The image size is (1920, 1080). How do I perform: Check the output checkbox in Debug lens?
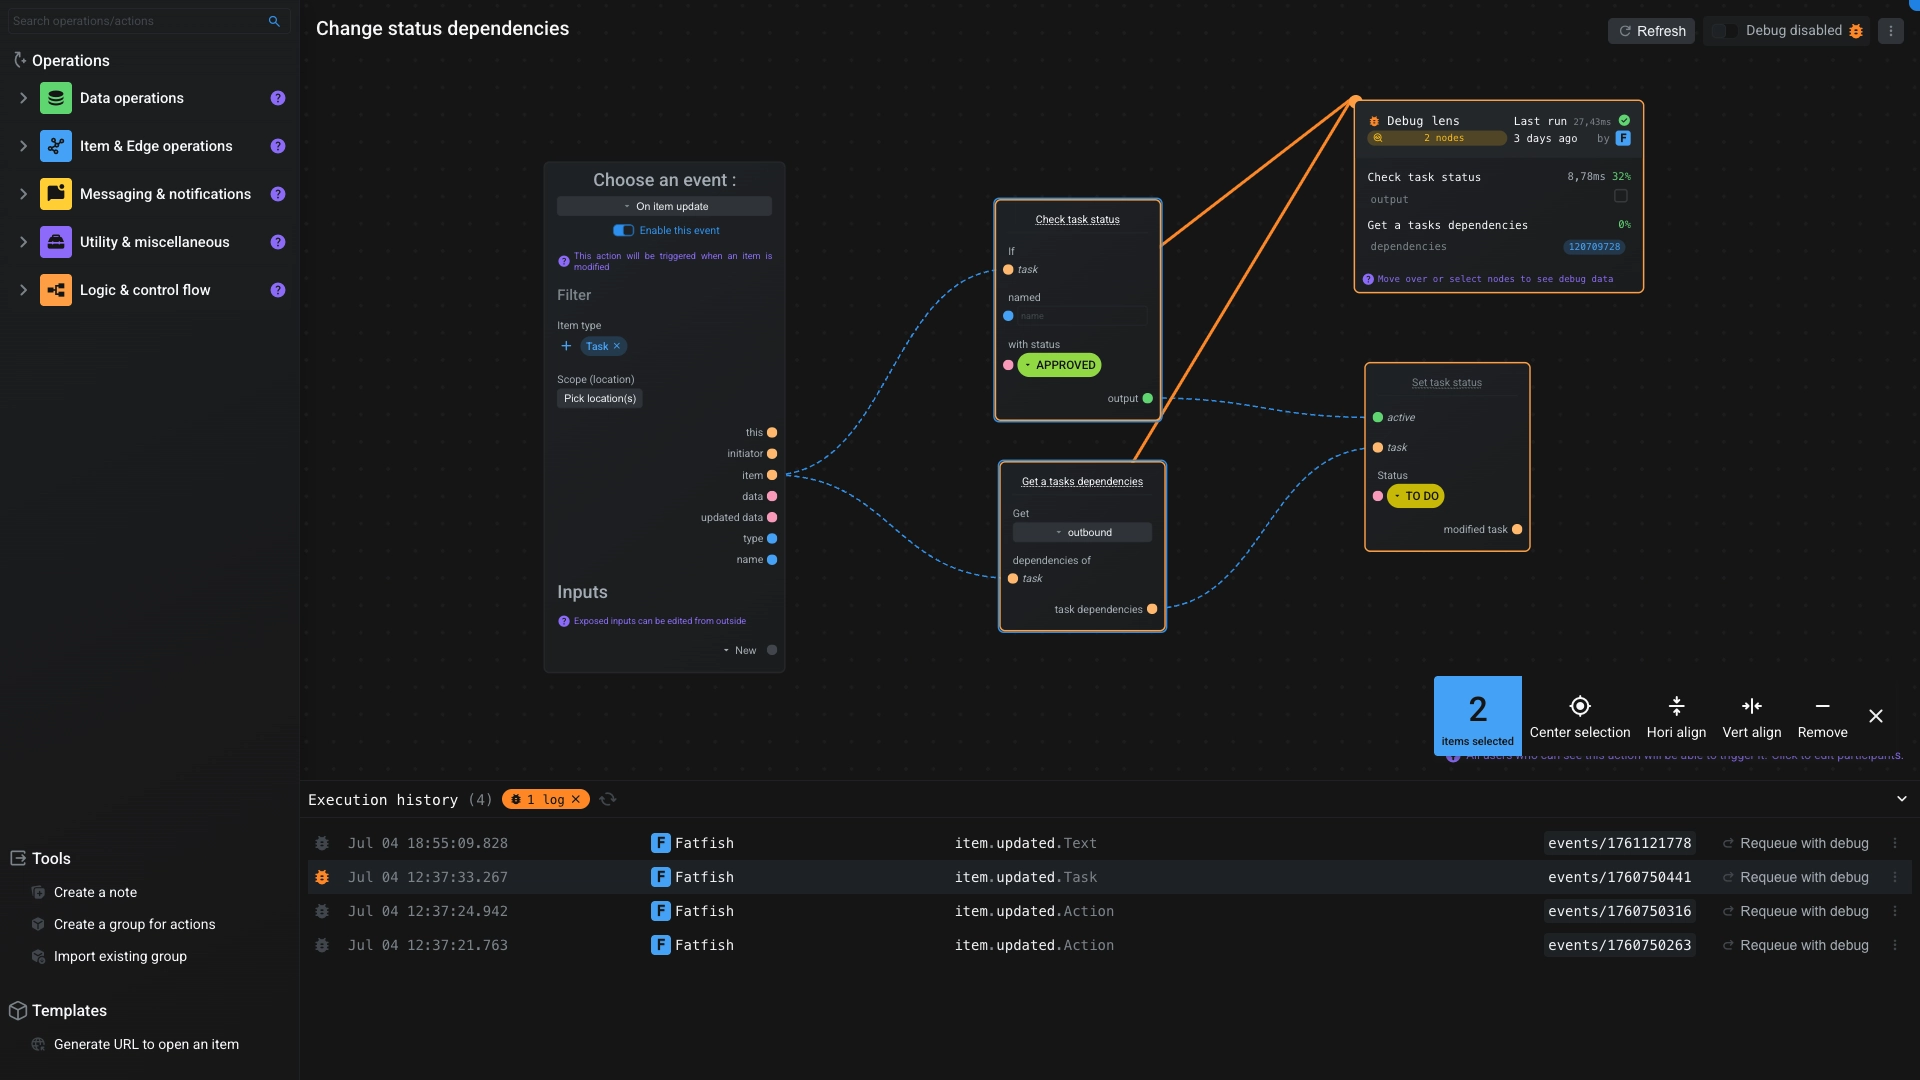[x=1620, y=197]
